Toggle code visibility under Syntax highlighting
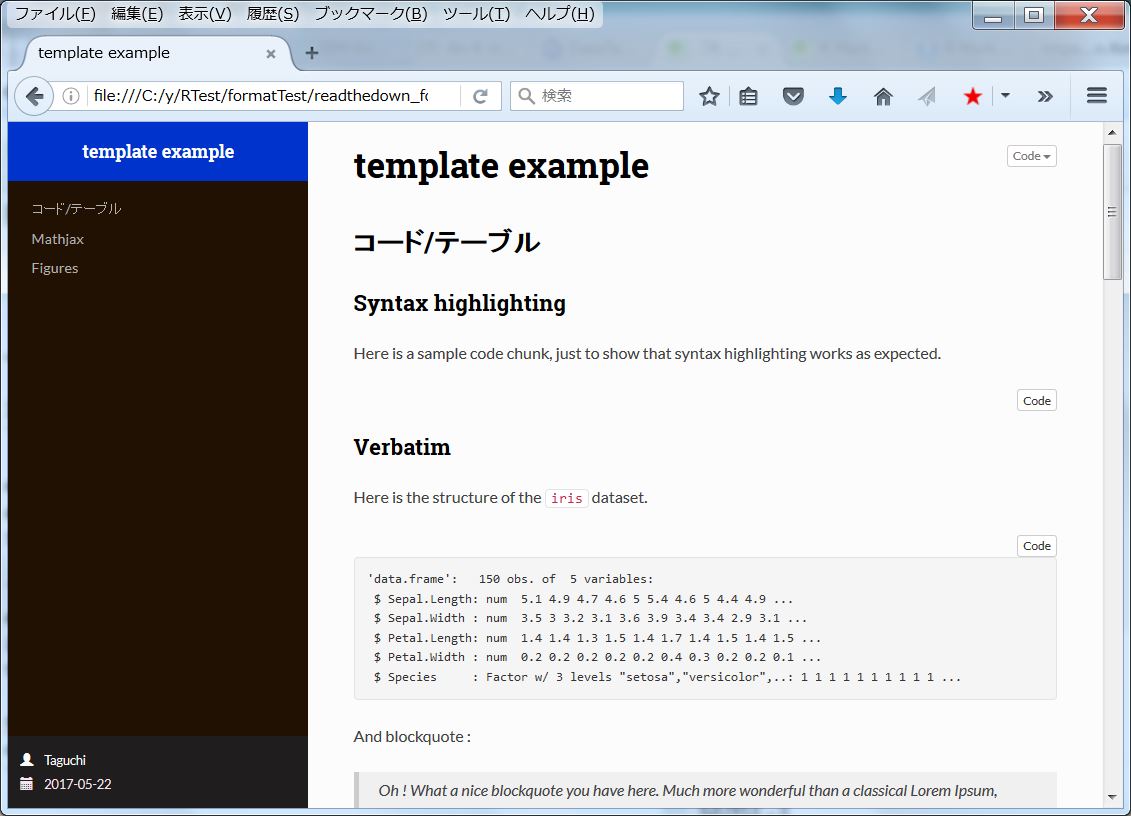The width and height of the screenshot is (1131, 816). tap(1036, 400)
